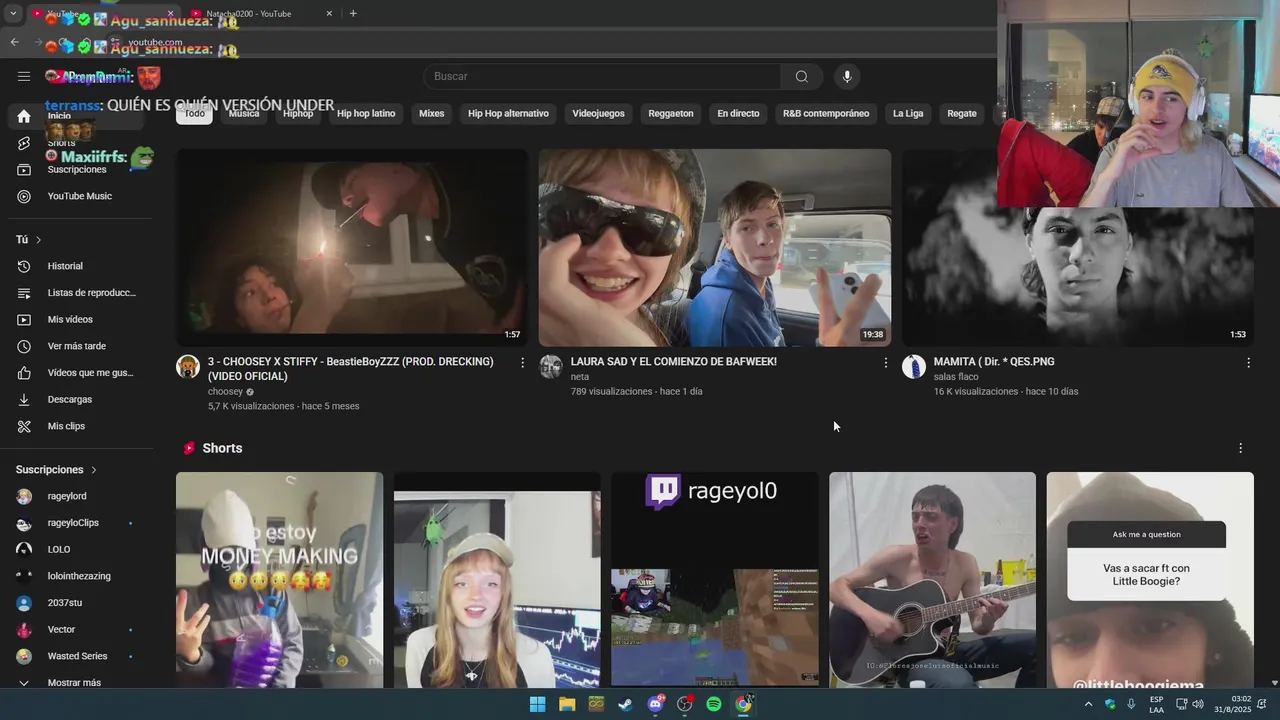Open Discord from taskbar
Image resolution: width=1280 pixels, height=720 pixels.
pyautogui.click(x=655, y=704)
